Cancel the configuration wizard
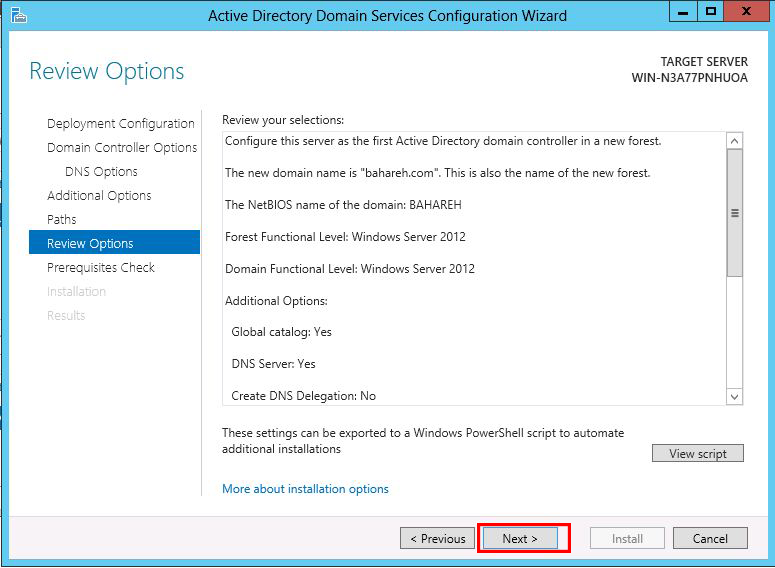The image size is (775, 568). point(710,538)
